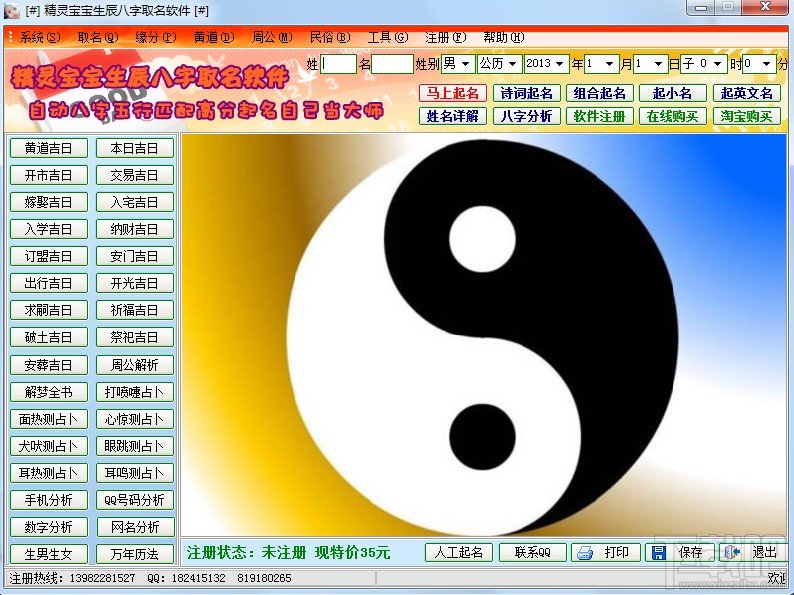Open the 注册(F) menu
Image resolution: width=794 pixels, height=595 pixels.
445,37
